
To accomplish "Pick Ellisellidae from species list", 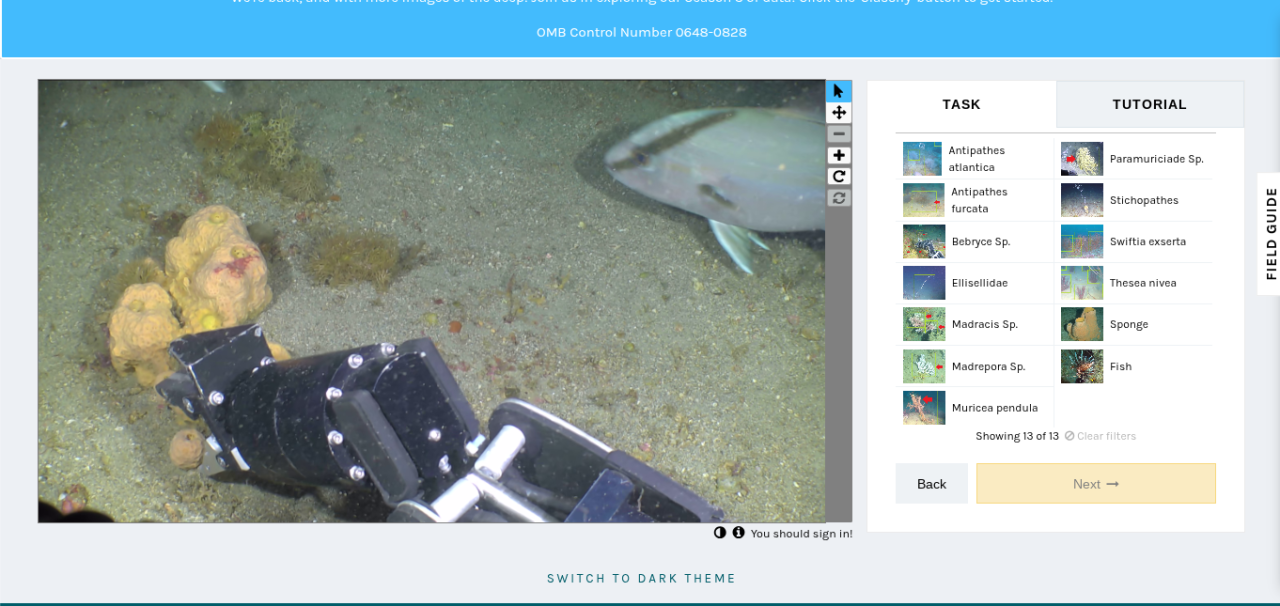I will click(976, 283).
